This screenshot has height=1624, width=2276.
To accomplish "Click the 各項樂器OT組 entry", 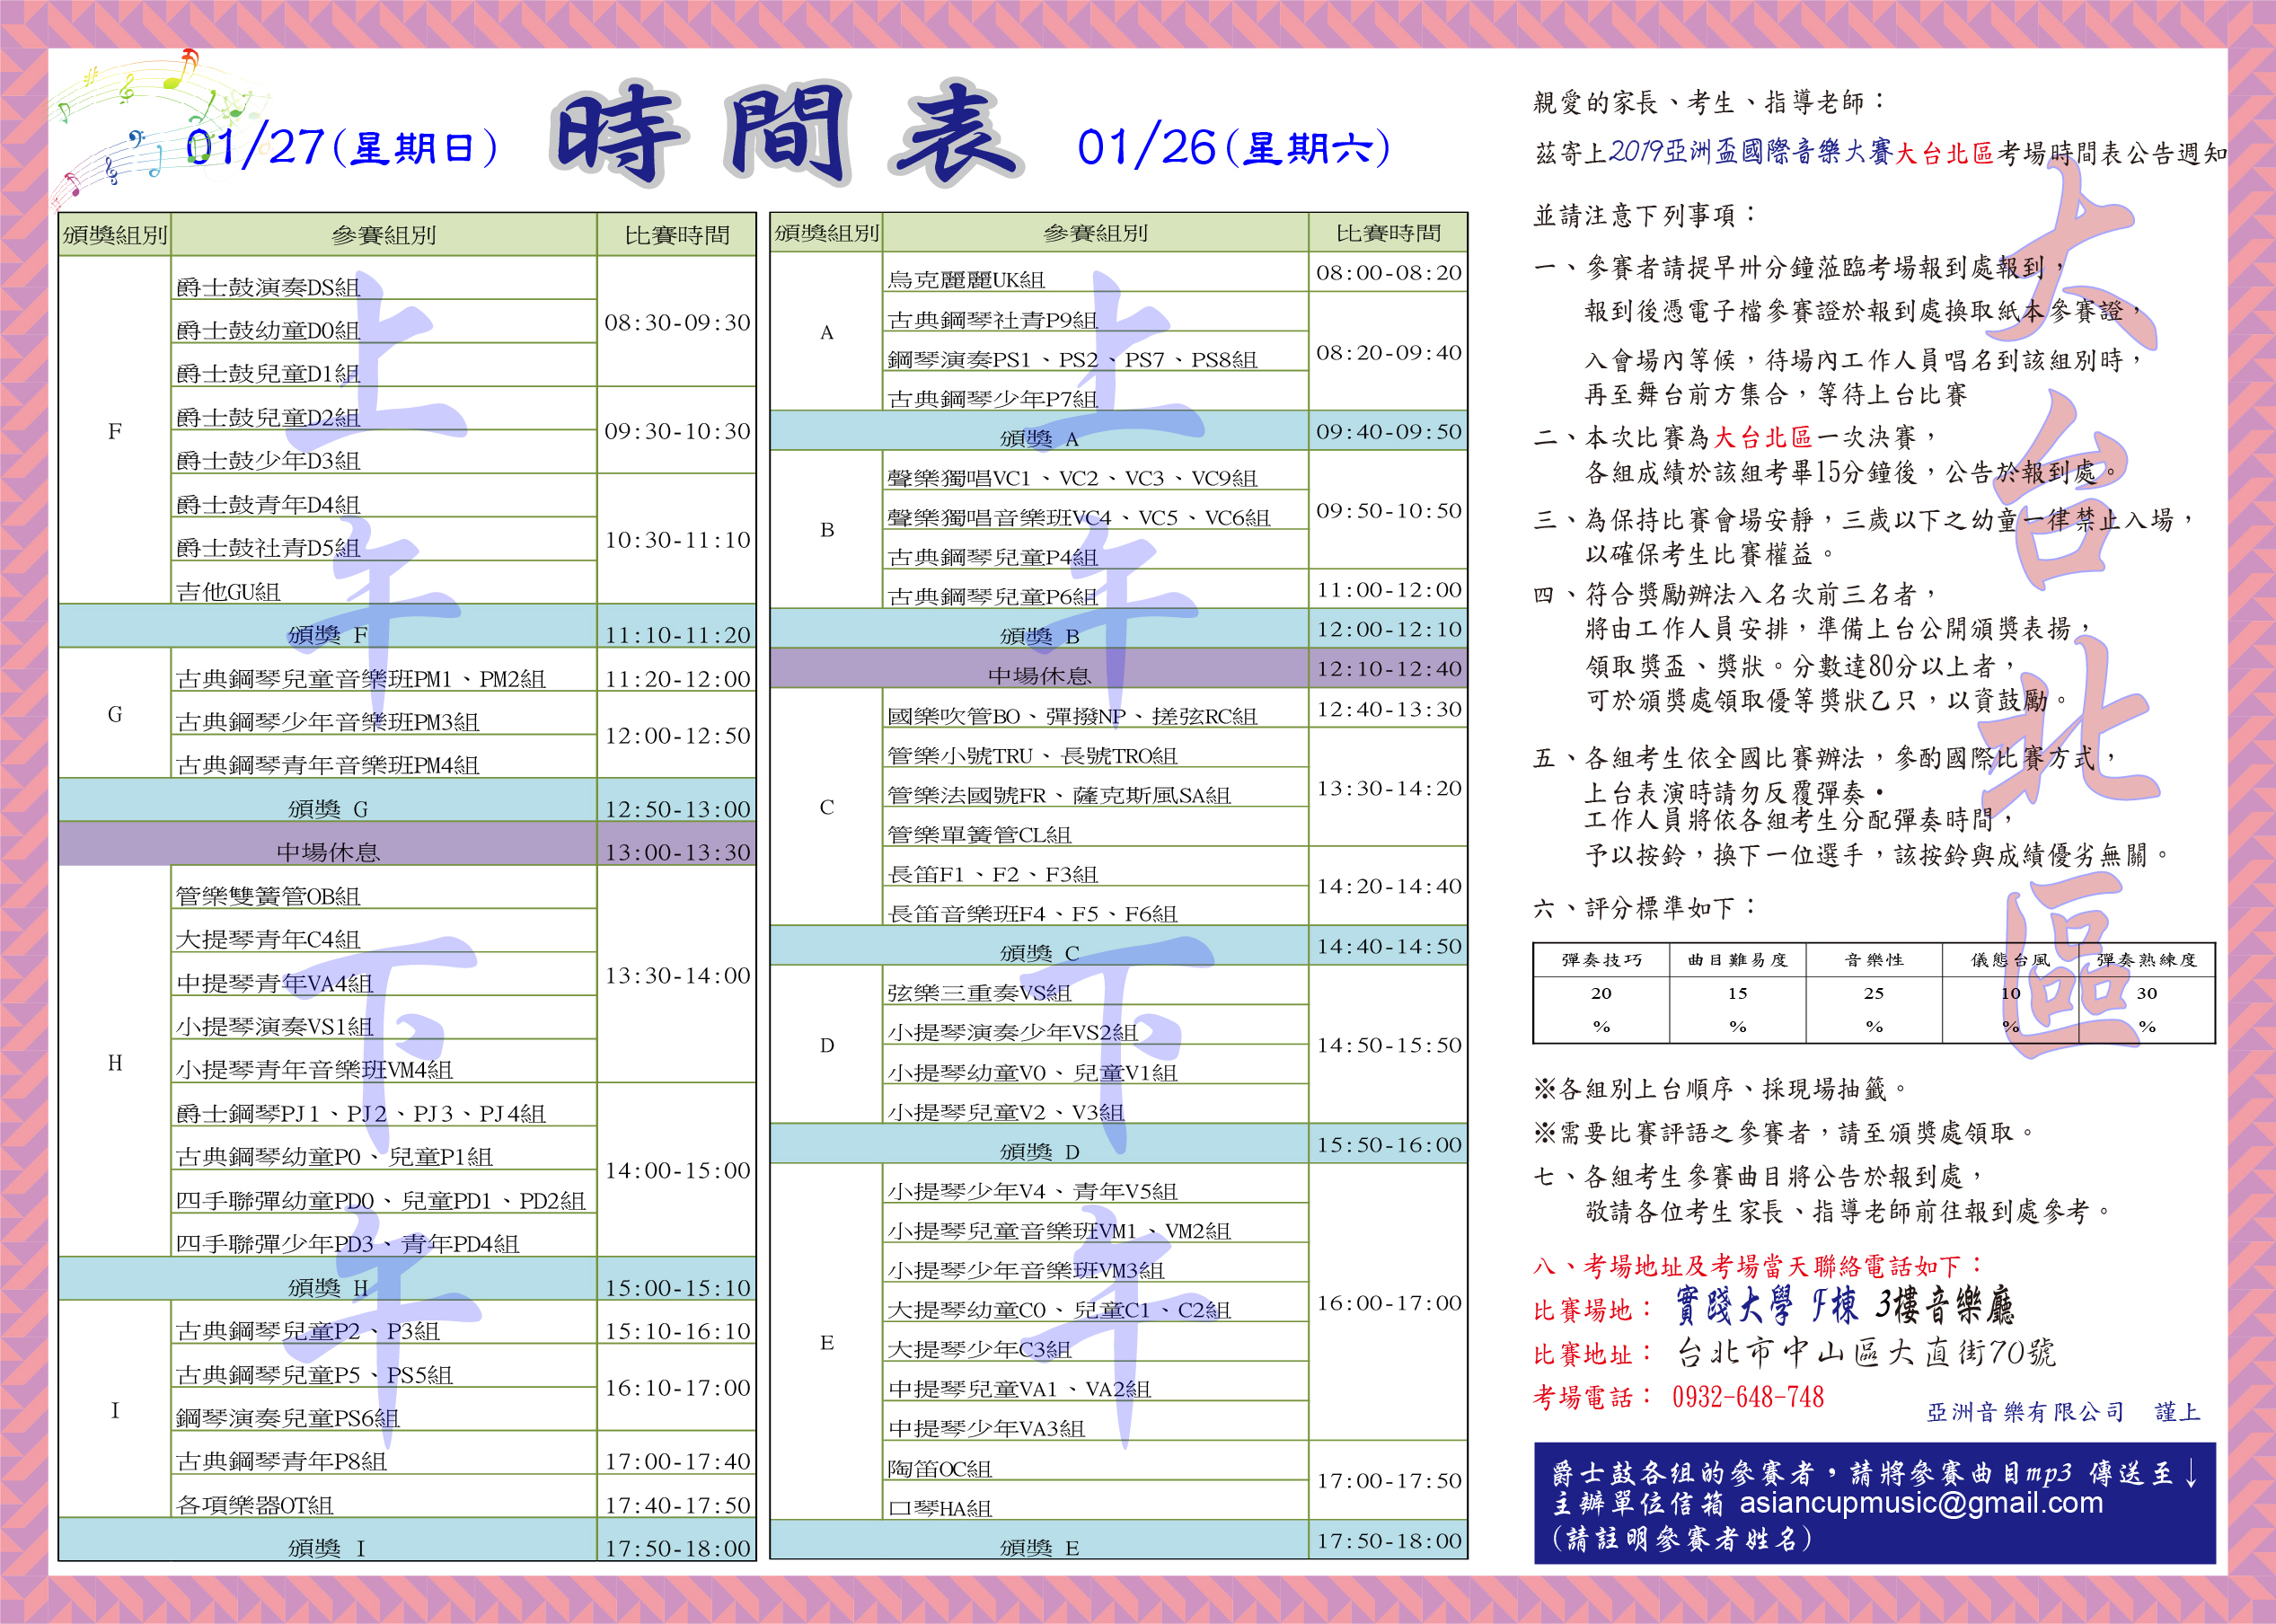I will point(255,1504).
